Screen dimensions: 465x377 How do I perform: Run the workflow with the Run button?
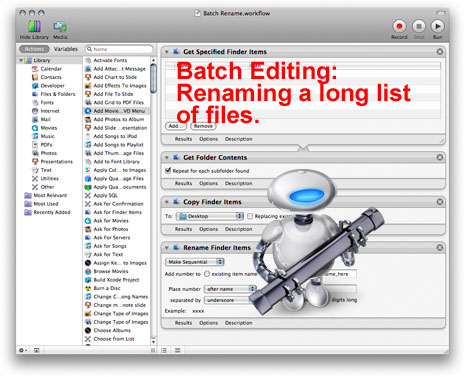(x=437, y=26)
